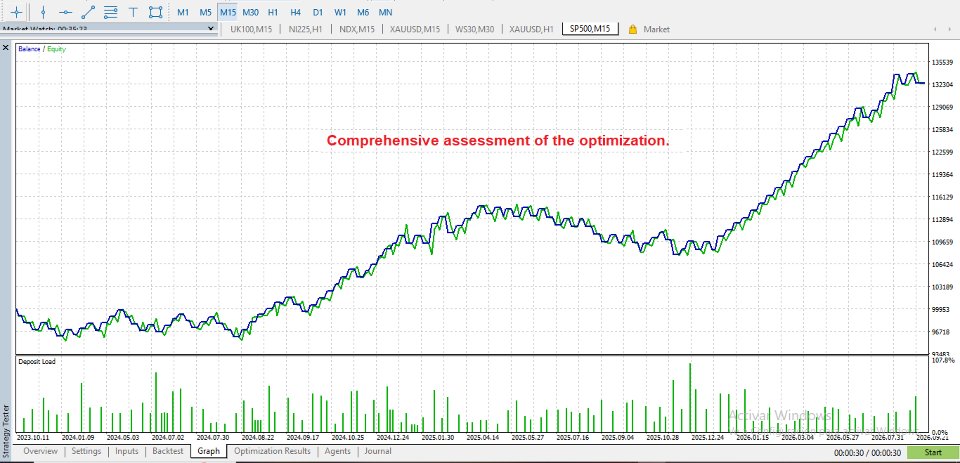The height and width of the screenshot is (463, 960).
Task: Close the Strategy Tester panel
Action: pos(6,47)
